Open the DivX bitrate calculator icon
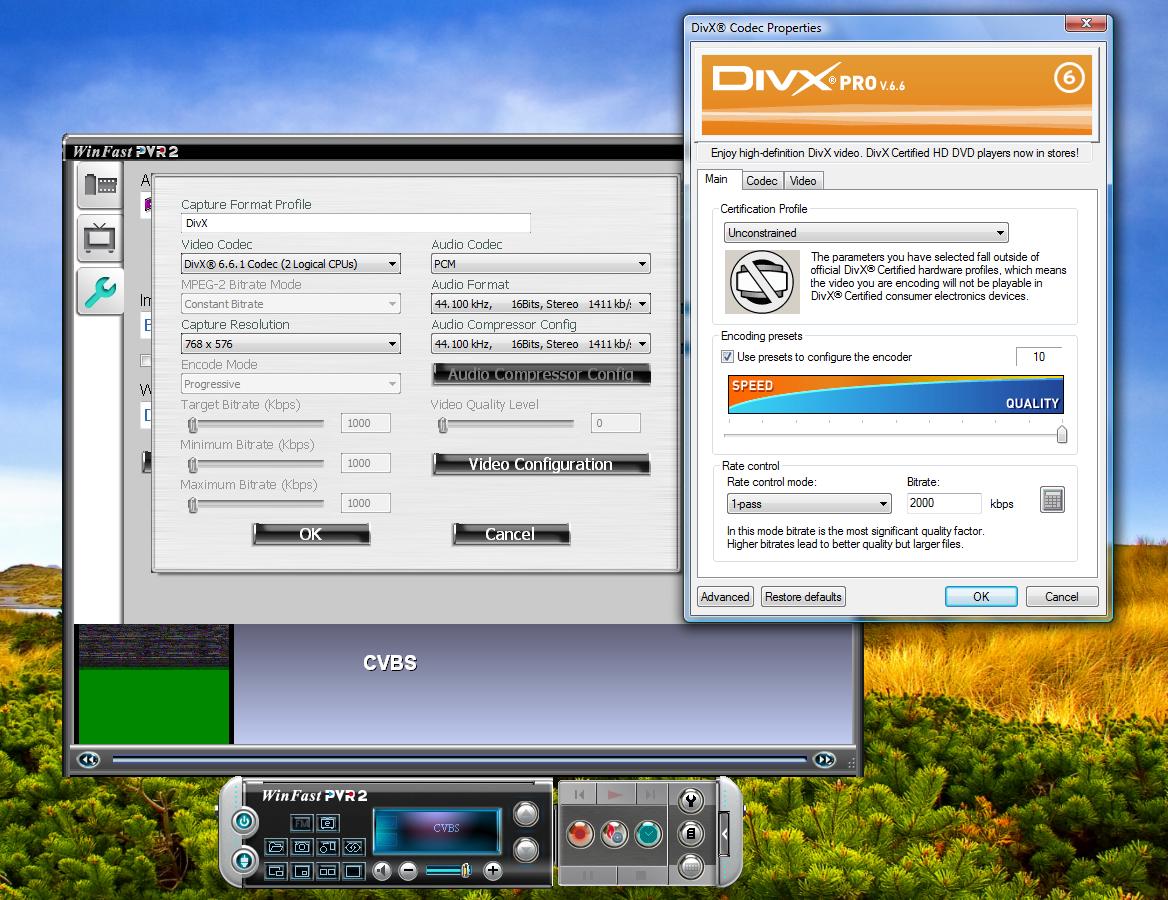Viewport: 1168px width, 900px height. click(x=1052, y=500)
